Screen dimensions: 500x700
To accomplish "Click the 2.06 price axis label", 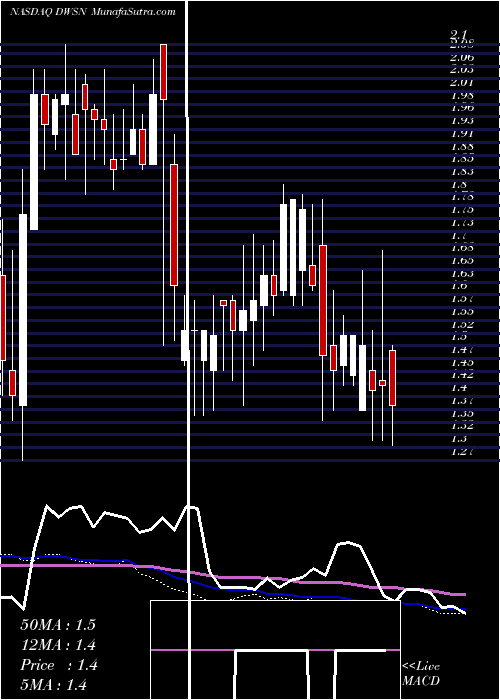I will [x=462, y=57].
